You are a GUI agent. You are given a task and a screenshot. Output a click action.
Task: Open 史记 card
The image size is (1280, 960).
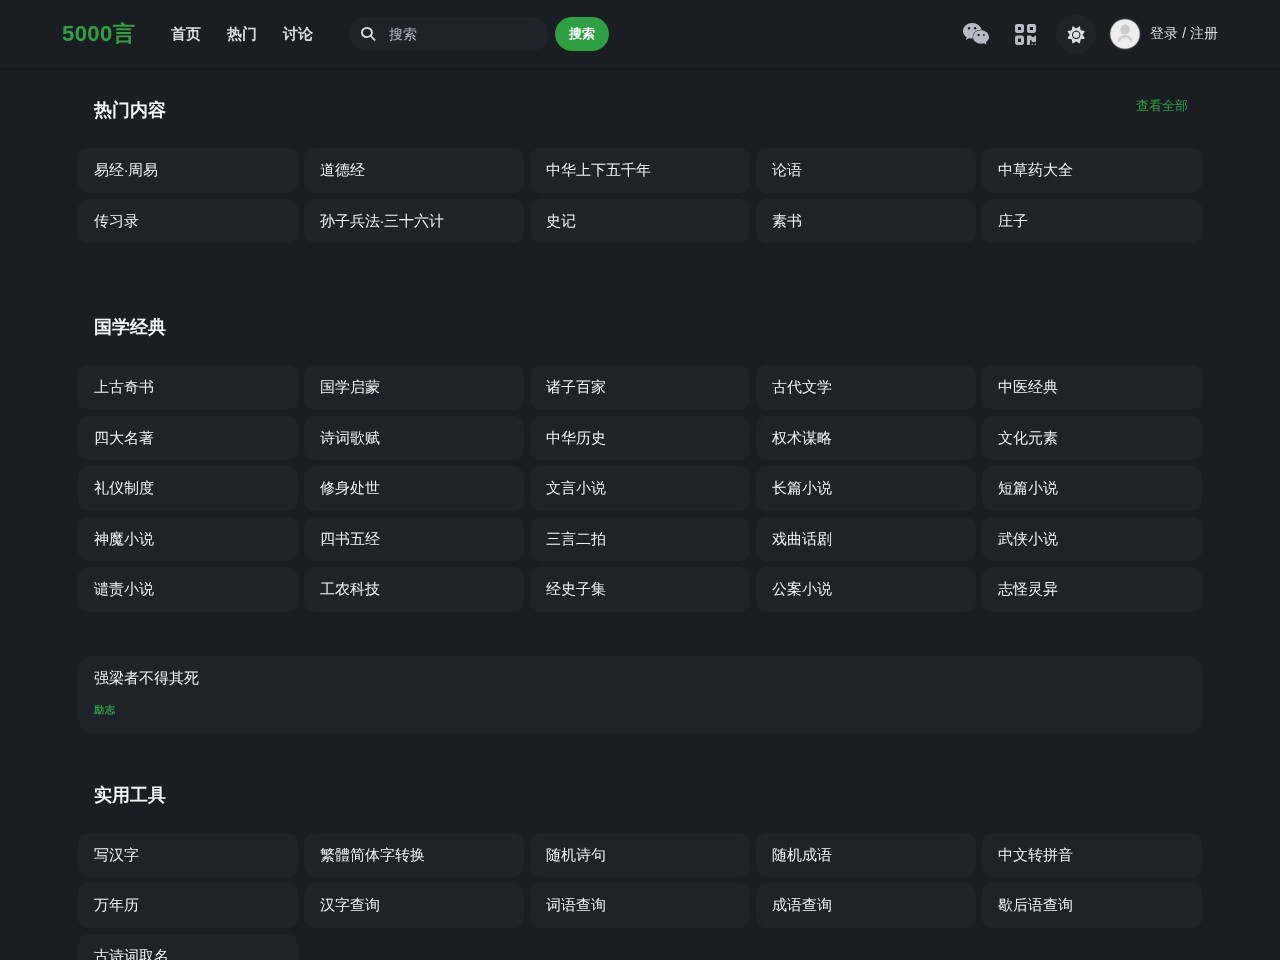(x=640, y=221)
